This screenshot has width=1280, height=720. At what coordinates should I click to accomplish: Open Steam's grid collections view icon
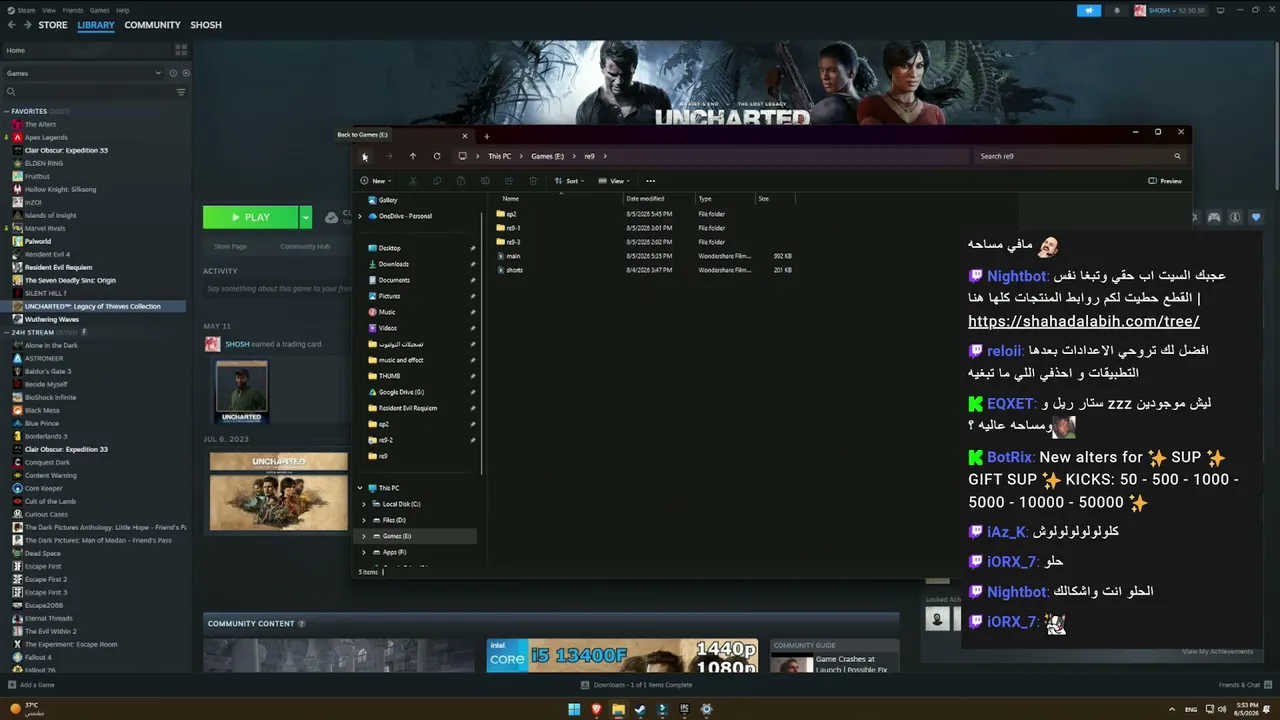click(181, 50)
